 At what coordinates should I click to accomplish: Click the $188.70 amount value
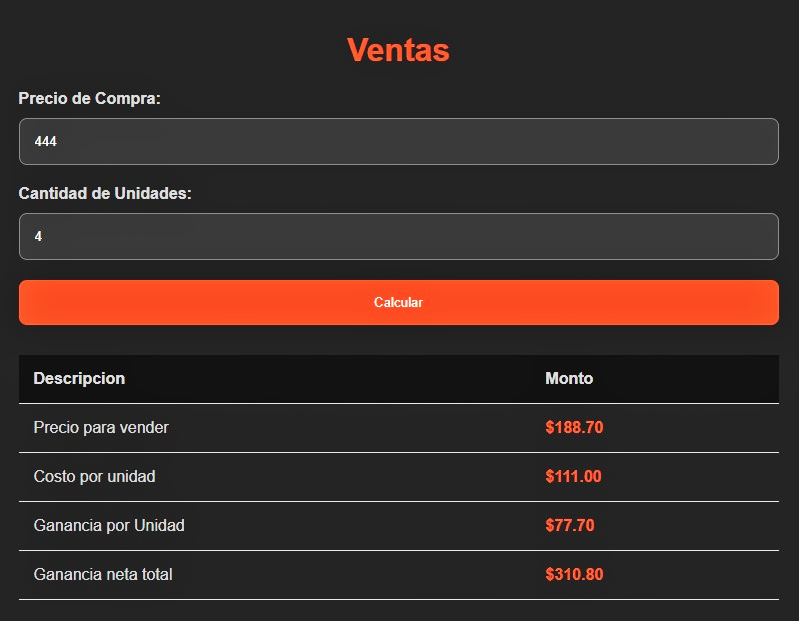click(574, 427)
